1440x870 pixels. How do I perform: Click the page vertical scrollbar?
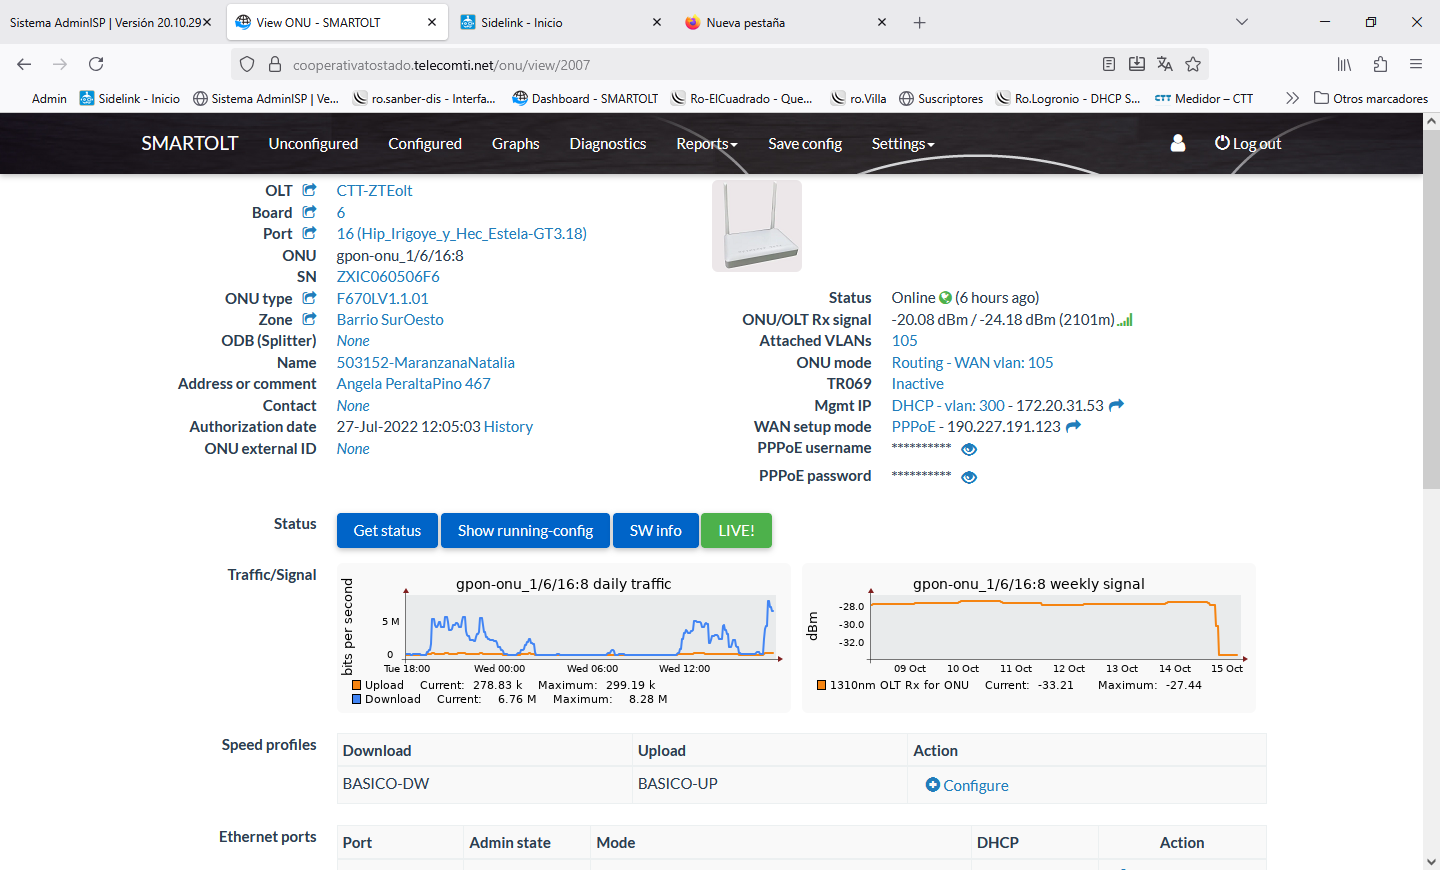1431,400
